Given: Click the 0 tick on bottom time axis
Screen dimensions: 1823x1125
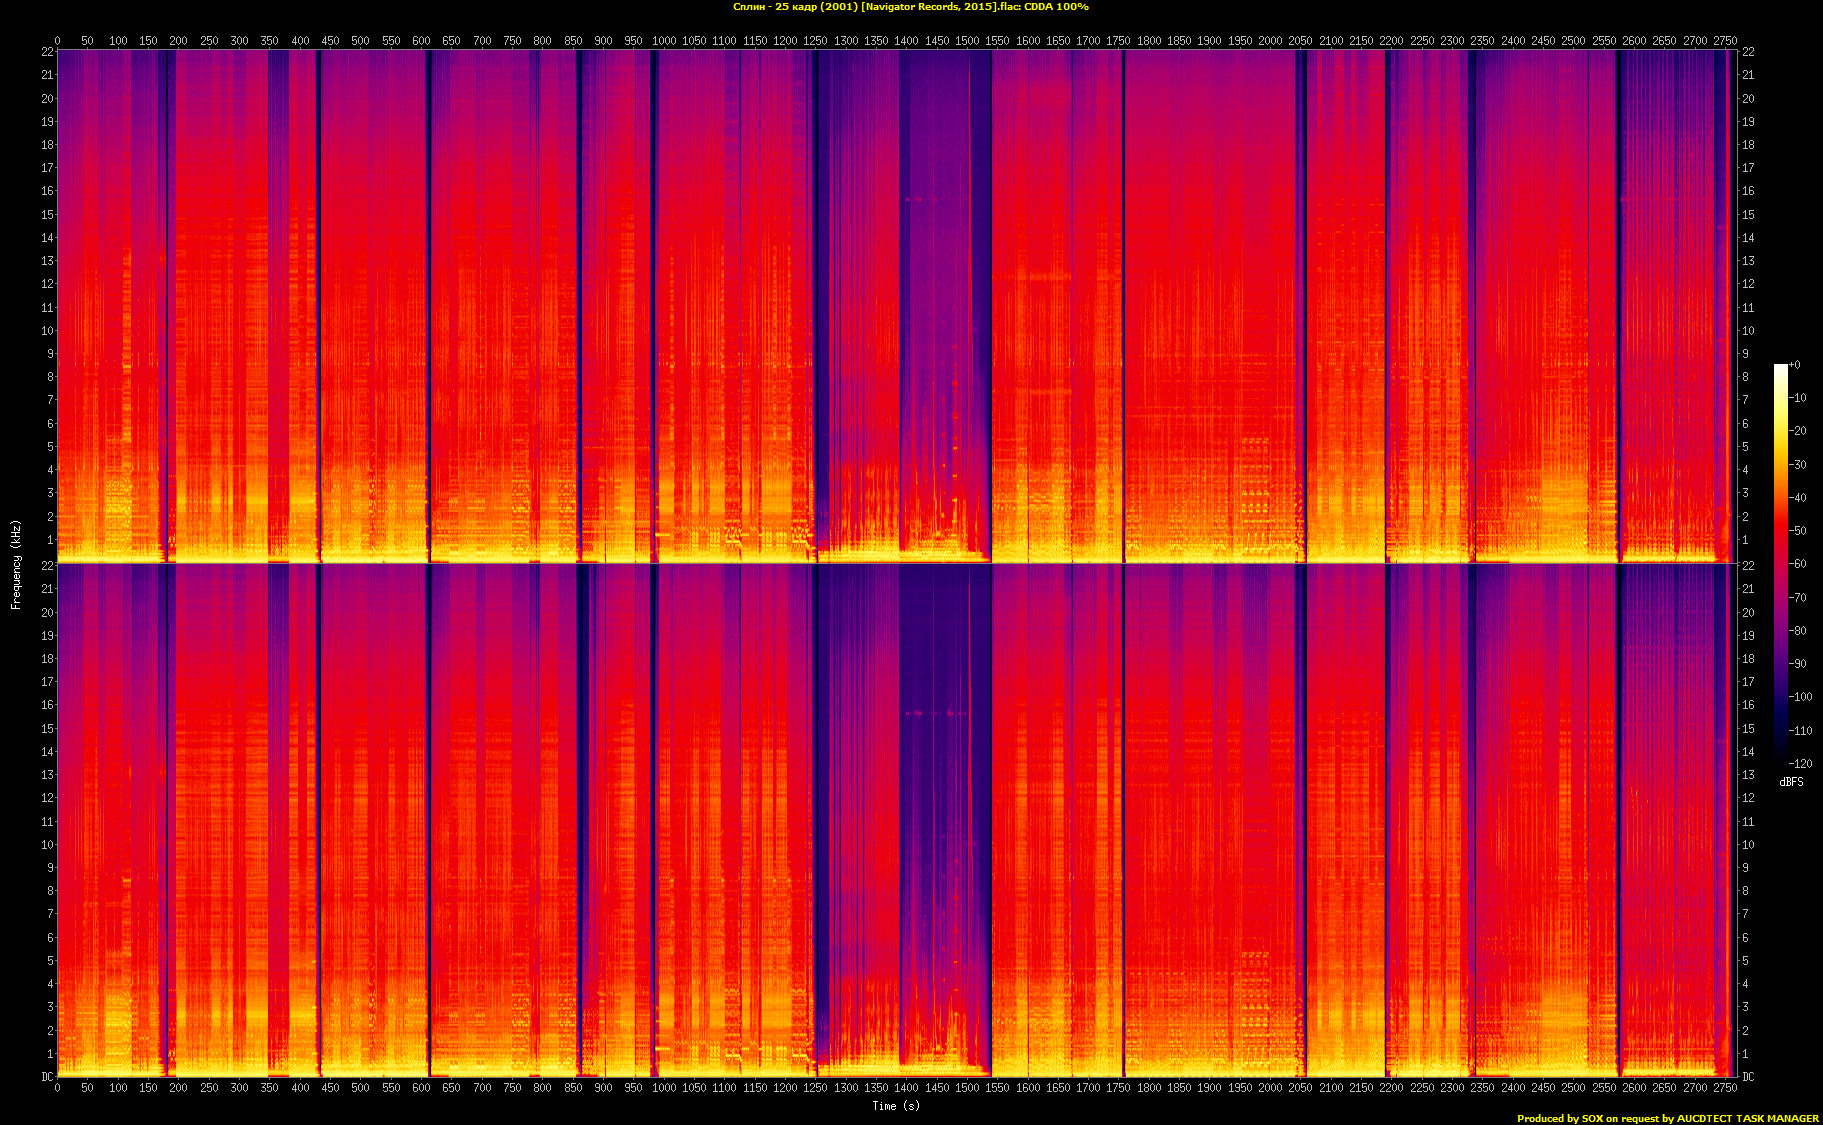Looking at the screenshot, I should click(x=57, y=1088).
